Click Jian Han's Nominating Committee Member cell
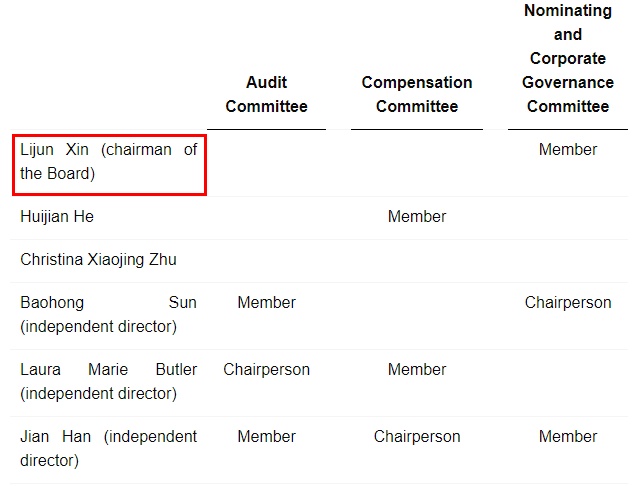Viewport: 638px width, 486px height. coord(568,436)
